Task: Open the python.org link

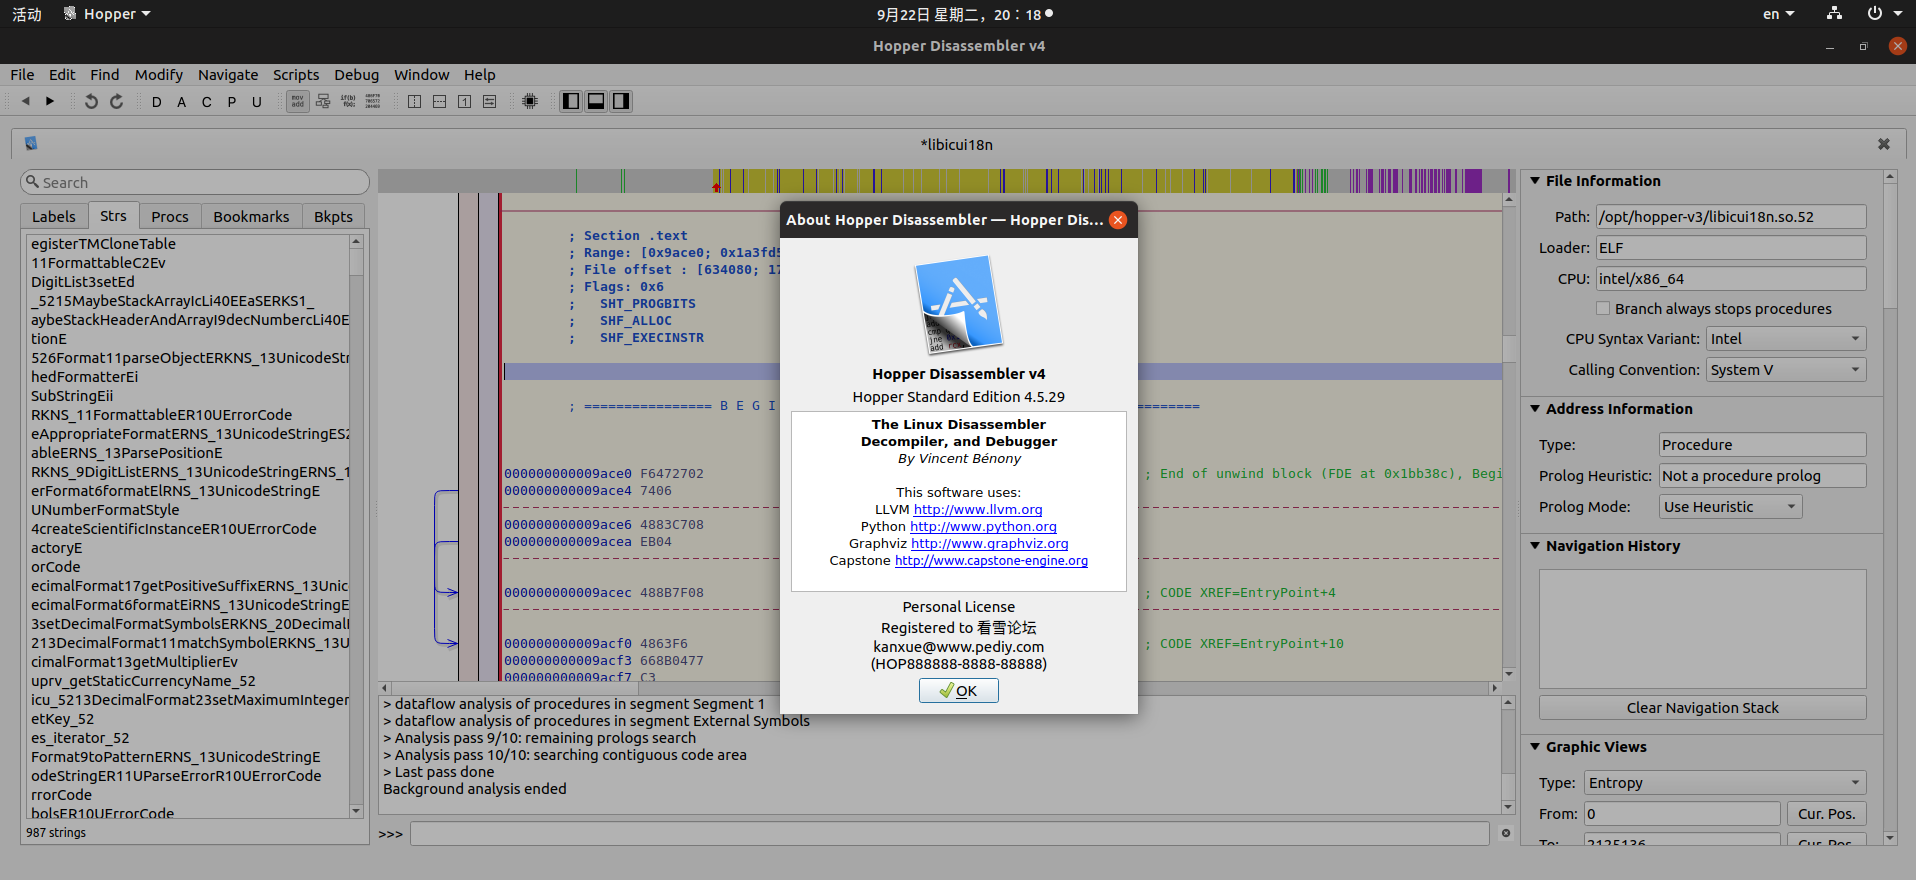Action: [983, 527]
